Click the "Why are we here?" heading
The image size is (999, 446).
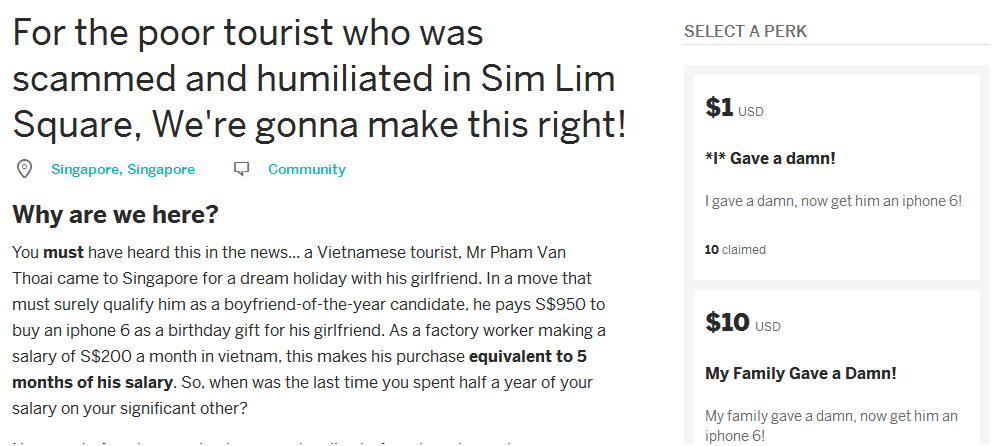point(115,215)
